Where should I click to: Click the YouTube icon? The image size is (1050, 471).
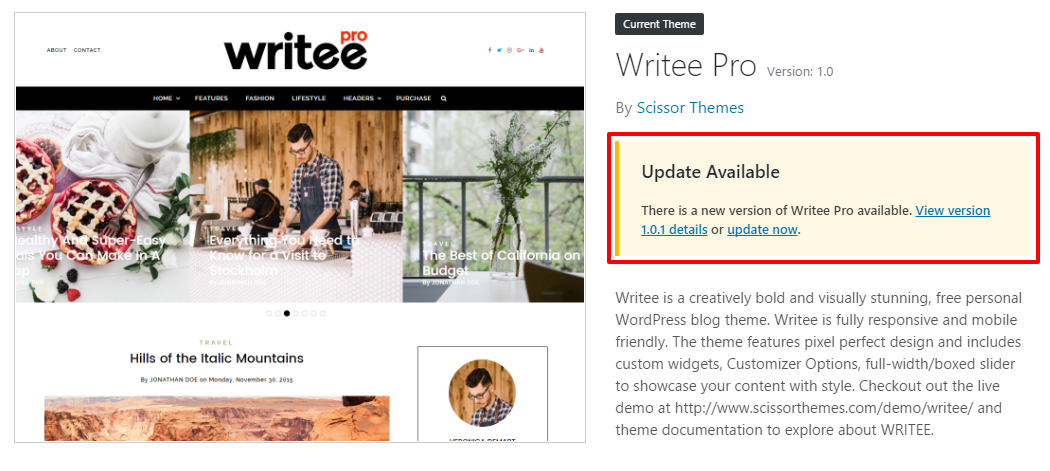pyautogui.click(x=542, y=50)
